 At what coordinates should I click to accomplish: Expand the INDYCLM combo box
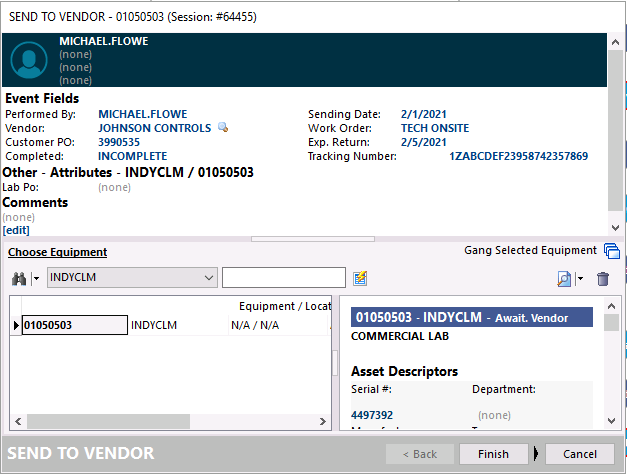pos(209,277)
